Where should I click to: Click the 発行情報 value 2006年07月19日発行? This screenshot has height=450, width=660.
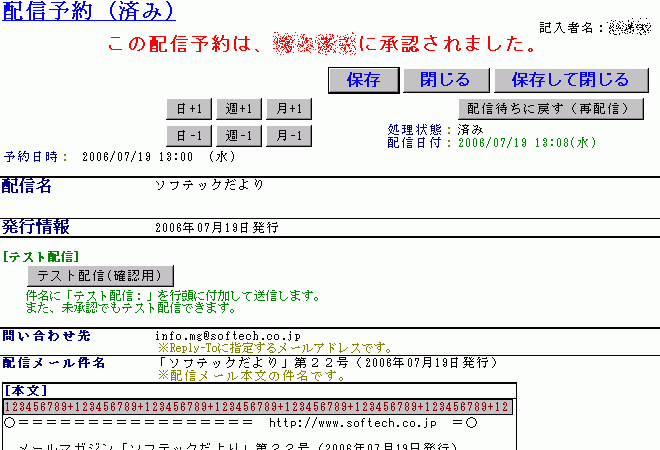coord(217,227)
